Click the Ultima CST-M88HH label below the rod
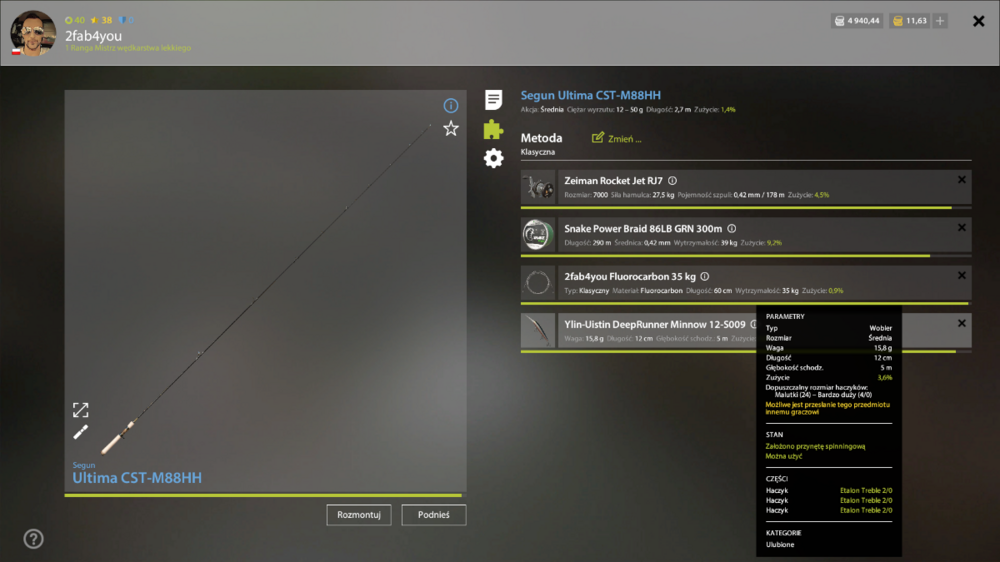This screenshot has width=1000, height=562. (x=137, y=478)
